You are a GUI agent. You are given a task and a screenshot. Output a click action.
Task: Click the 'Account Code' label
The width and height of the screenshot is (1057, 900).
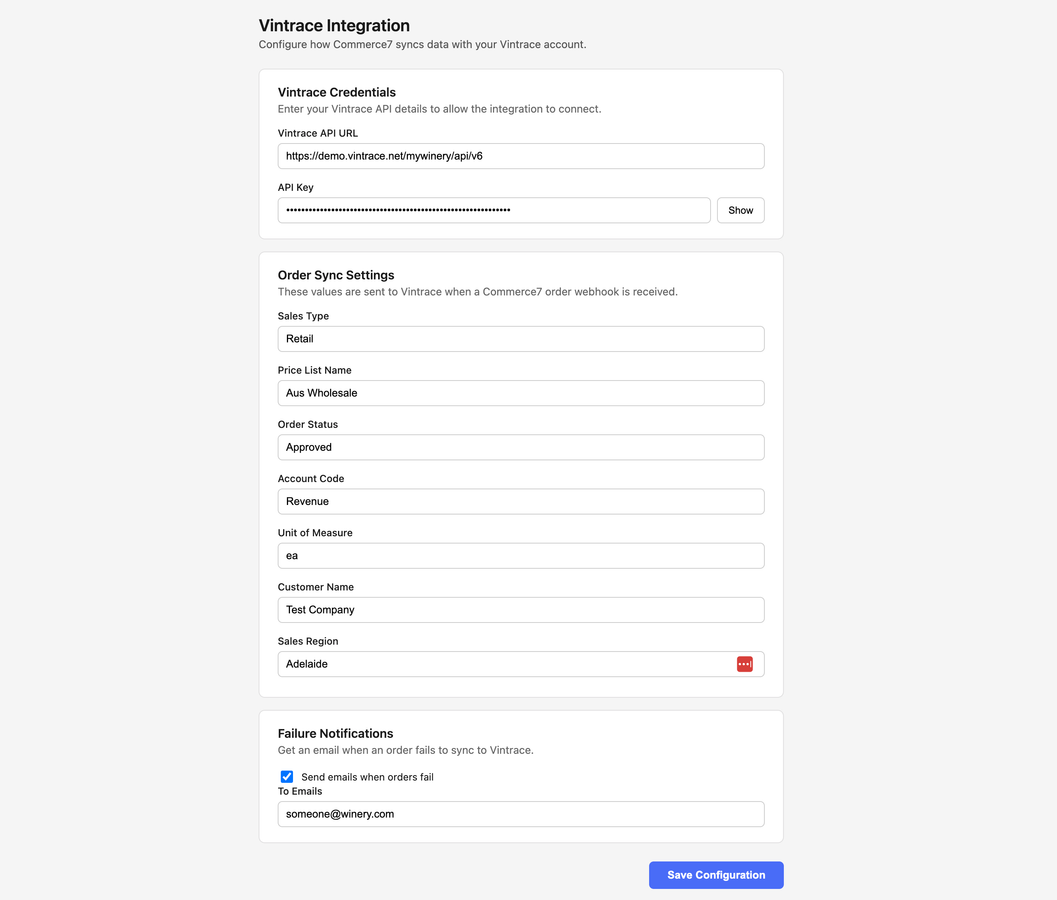coord(311,479)
